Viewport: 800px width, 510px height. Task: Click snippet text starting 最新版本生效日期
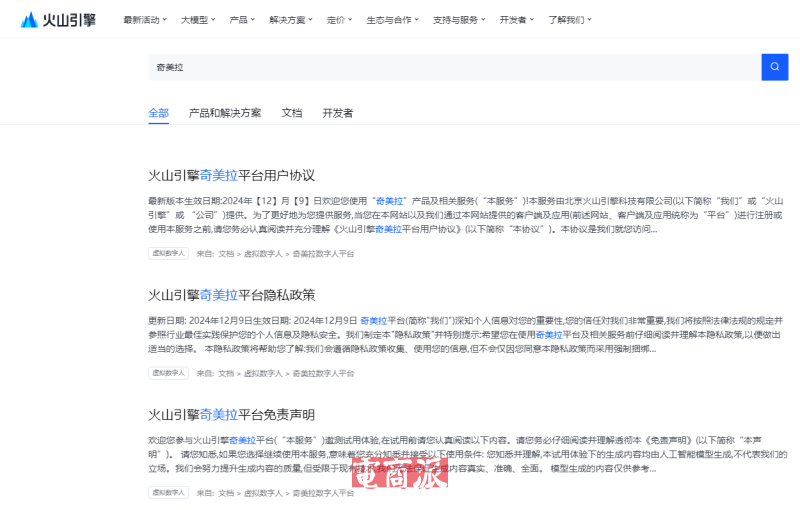465,215
